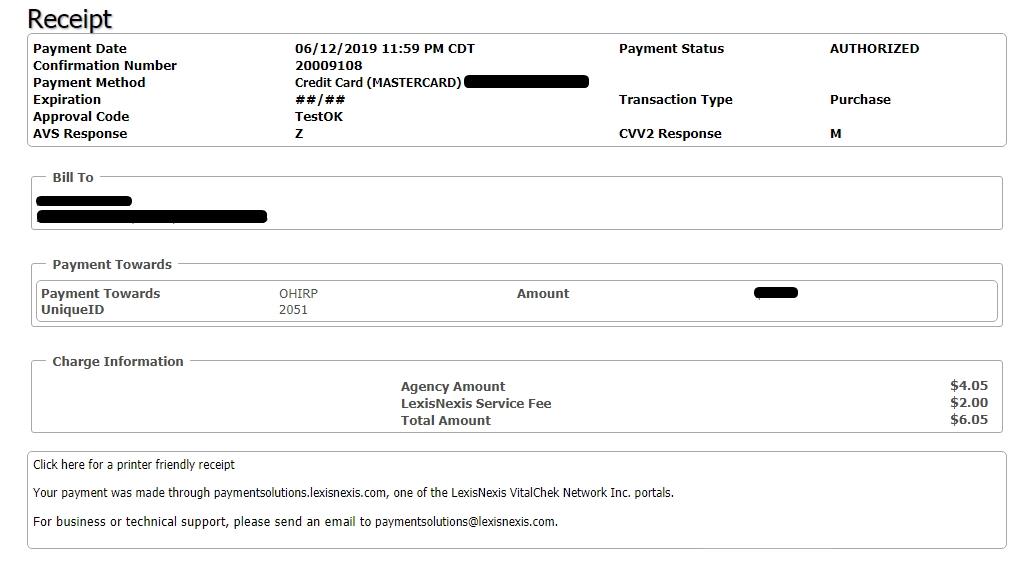Select the confirmation number 20009108
Screen dimensions: 1016x561
329,65
